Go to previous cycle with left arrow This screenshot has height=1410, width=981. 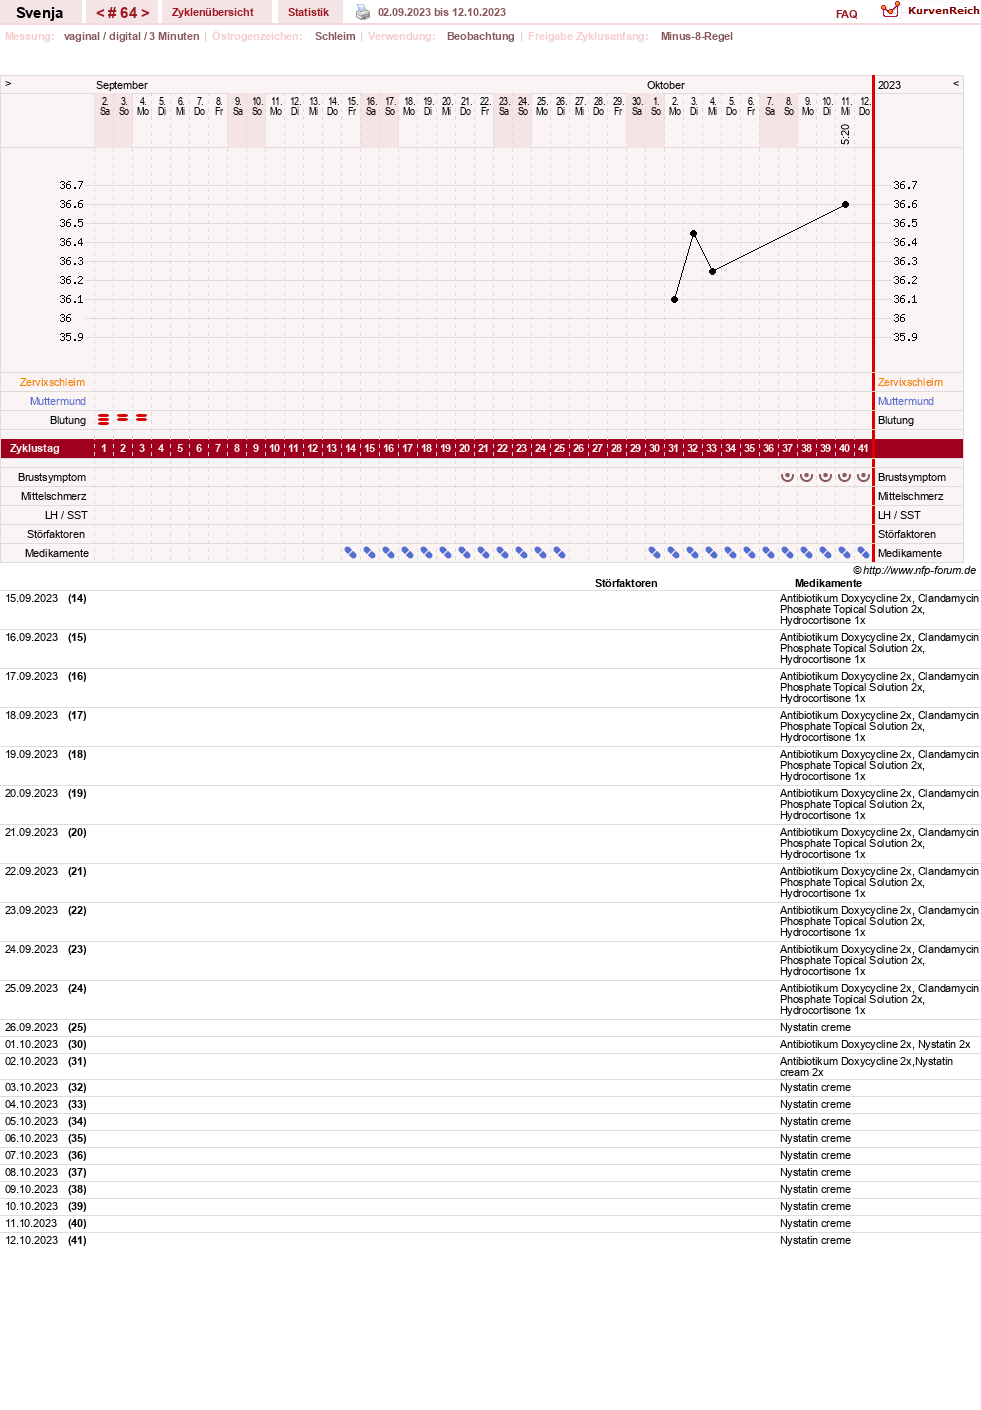click(100, 13)
